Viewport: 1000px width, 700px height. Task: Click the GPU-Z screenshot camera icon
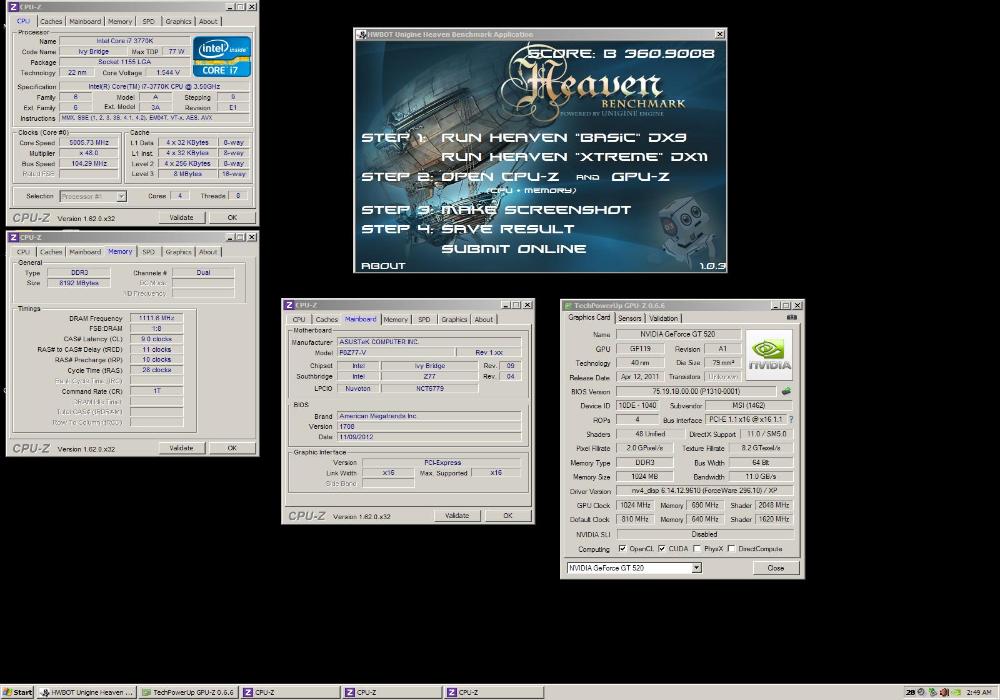pyautogui.click(x=791, y=317)
